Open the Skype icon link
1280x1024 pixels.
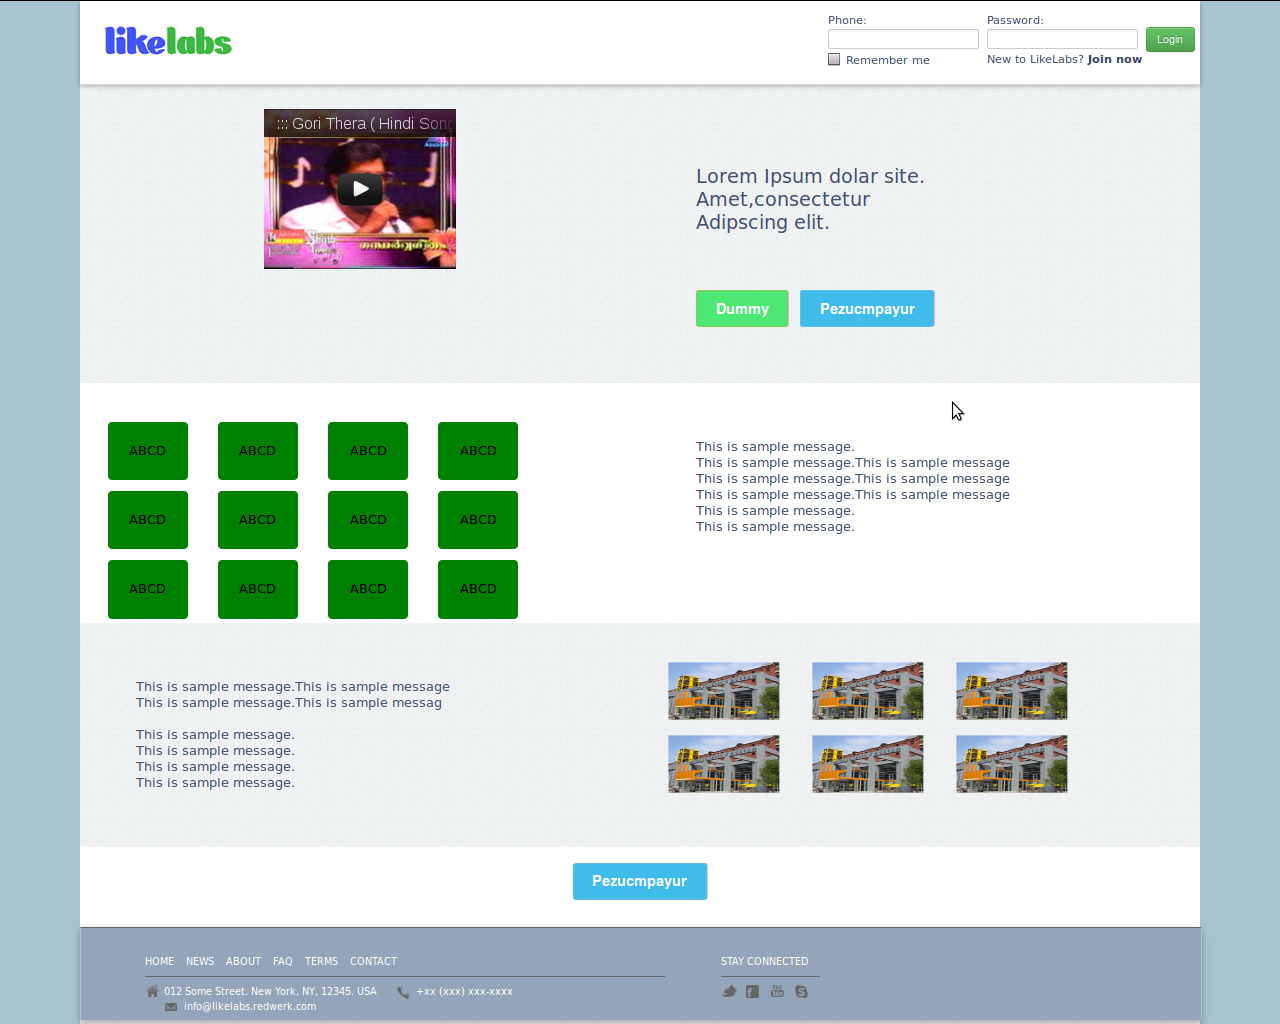pyautogui.click(x=801, y=992)
